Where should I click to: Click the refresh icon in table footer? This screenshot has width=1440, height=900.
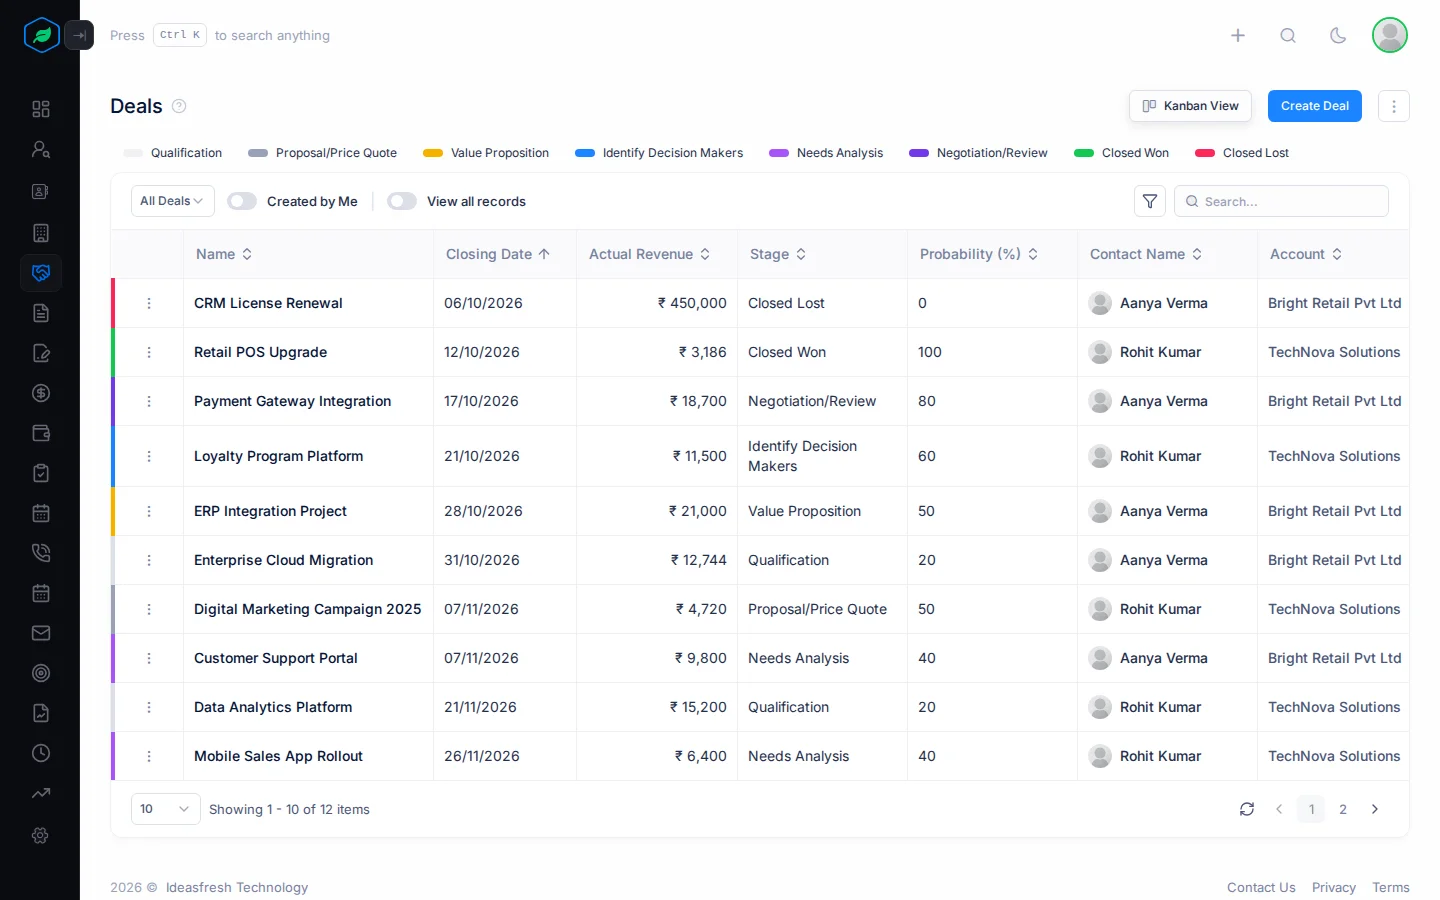pyautogui.click(x=1247, y=809)
